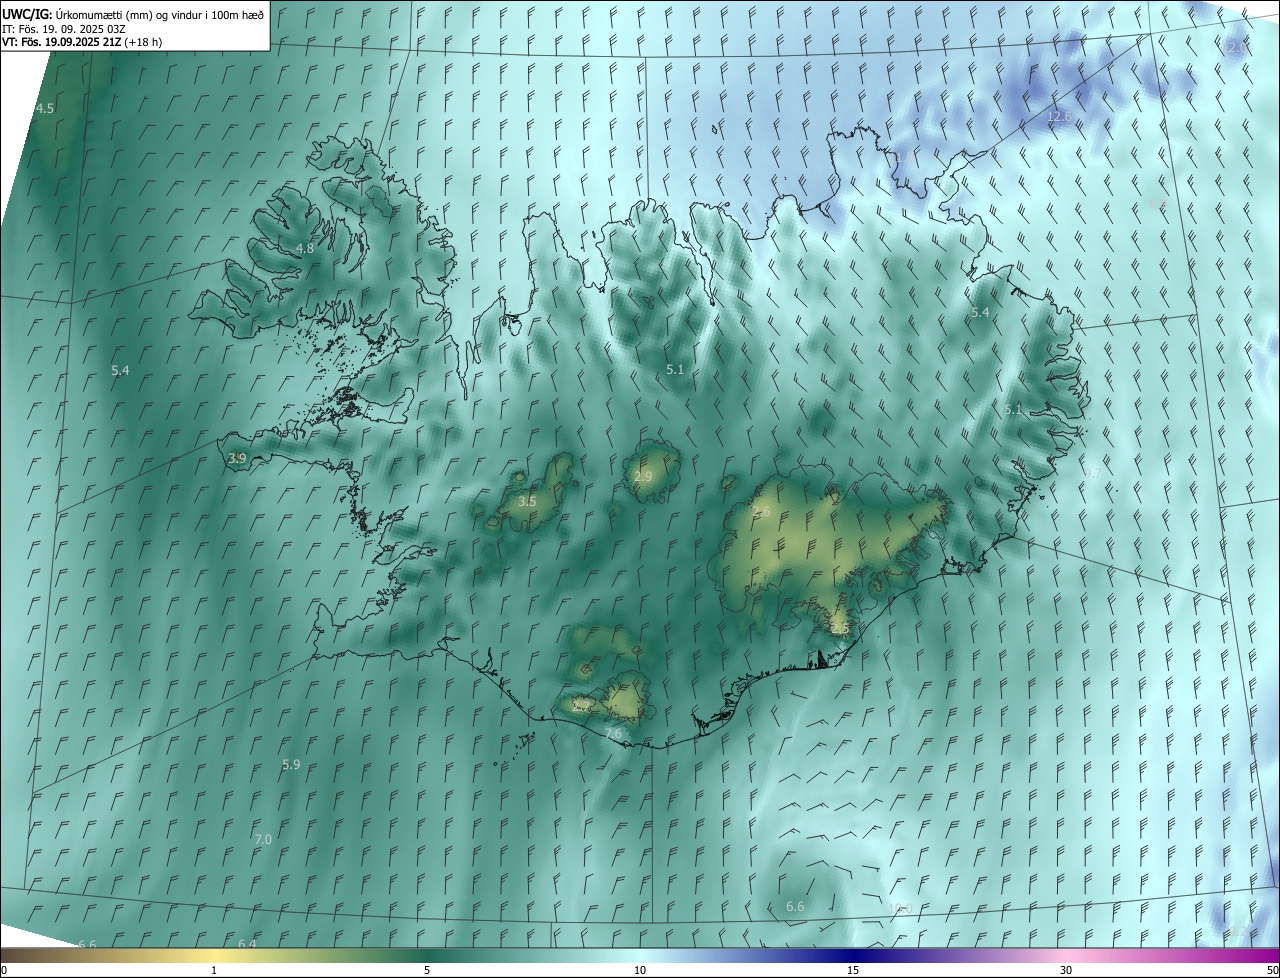
Task: Click the 3.5 value on the Langjökull glacier
Action: coord(527,501)
